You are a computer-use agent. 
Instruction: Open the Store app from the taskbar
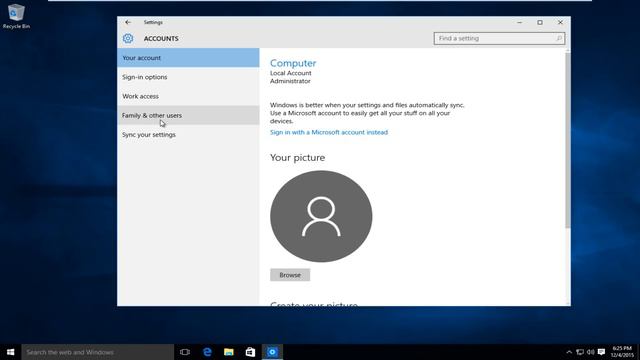(250, 352)
